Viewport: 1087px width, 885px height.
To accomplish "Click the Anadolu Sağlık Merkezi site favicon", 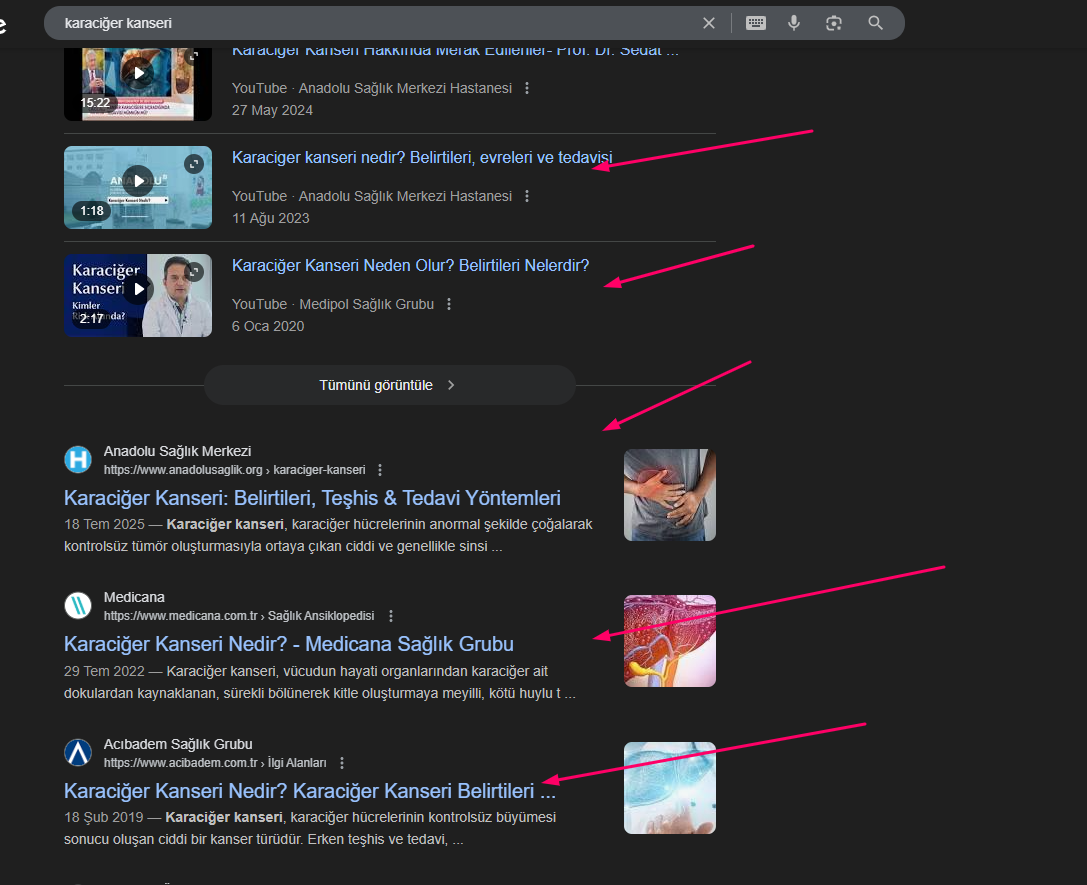I will 78,459.
